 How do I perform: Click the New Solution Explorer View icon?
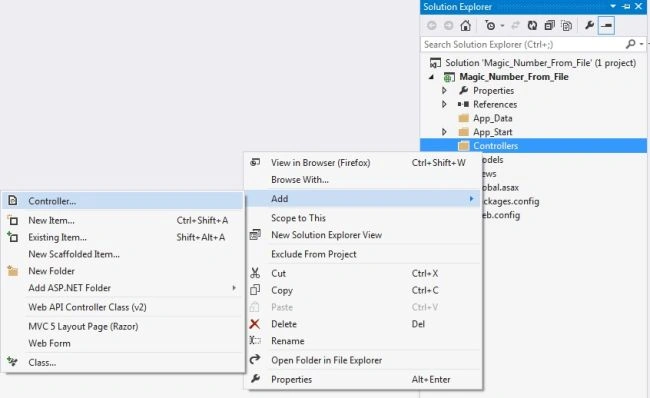click(x=255, y=235)
